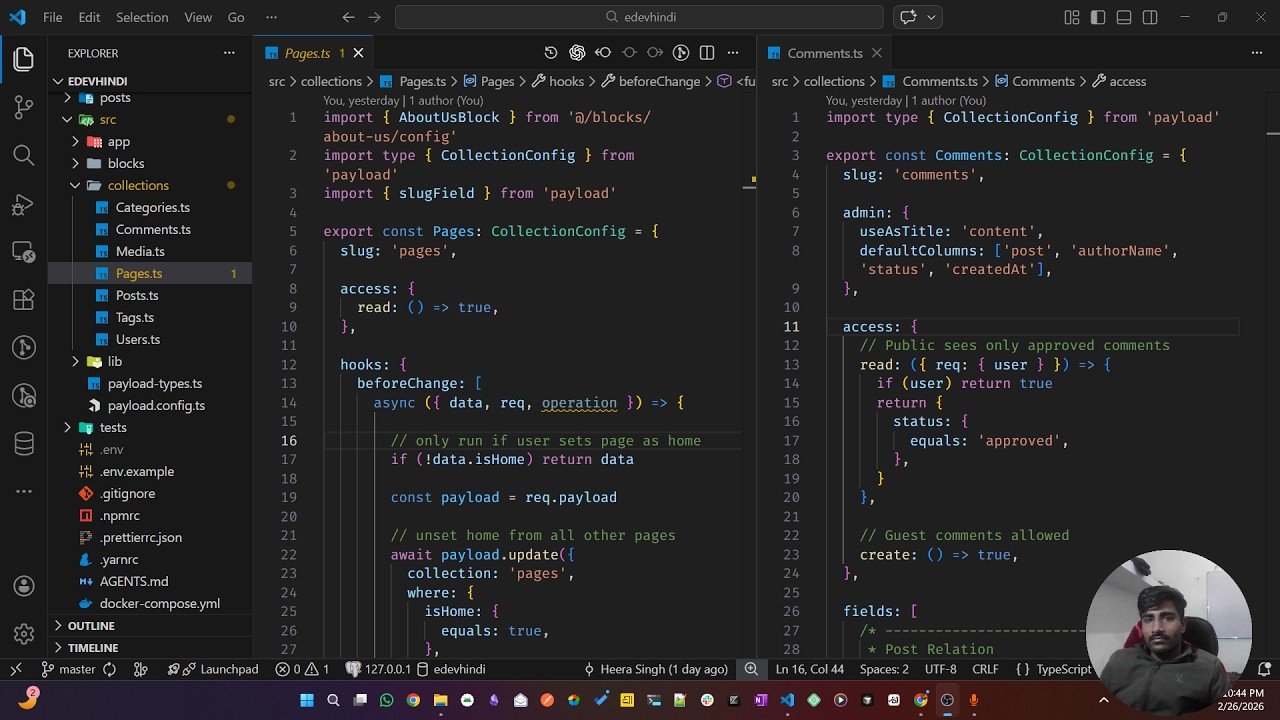The image size is (1280, 720).
Task: Open errors and warnings count in status bar
Action: click(x=302, y=669)
